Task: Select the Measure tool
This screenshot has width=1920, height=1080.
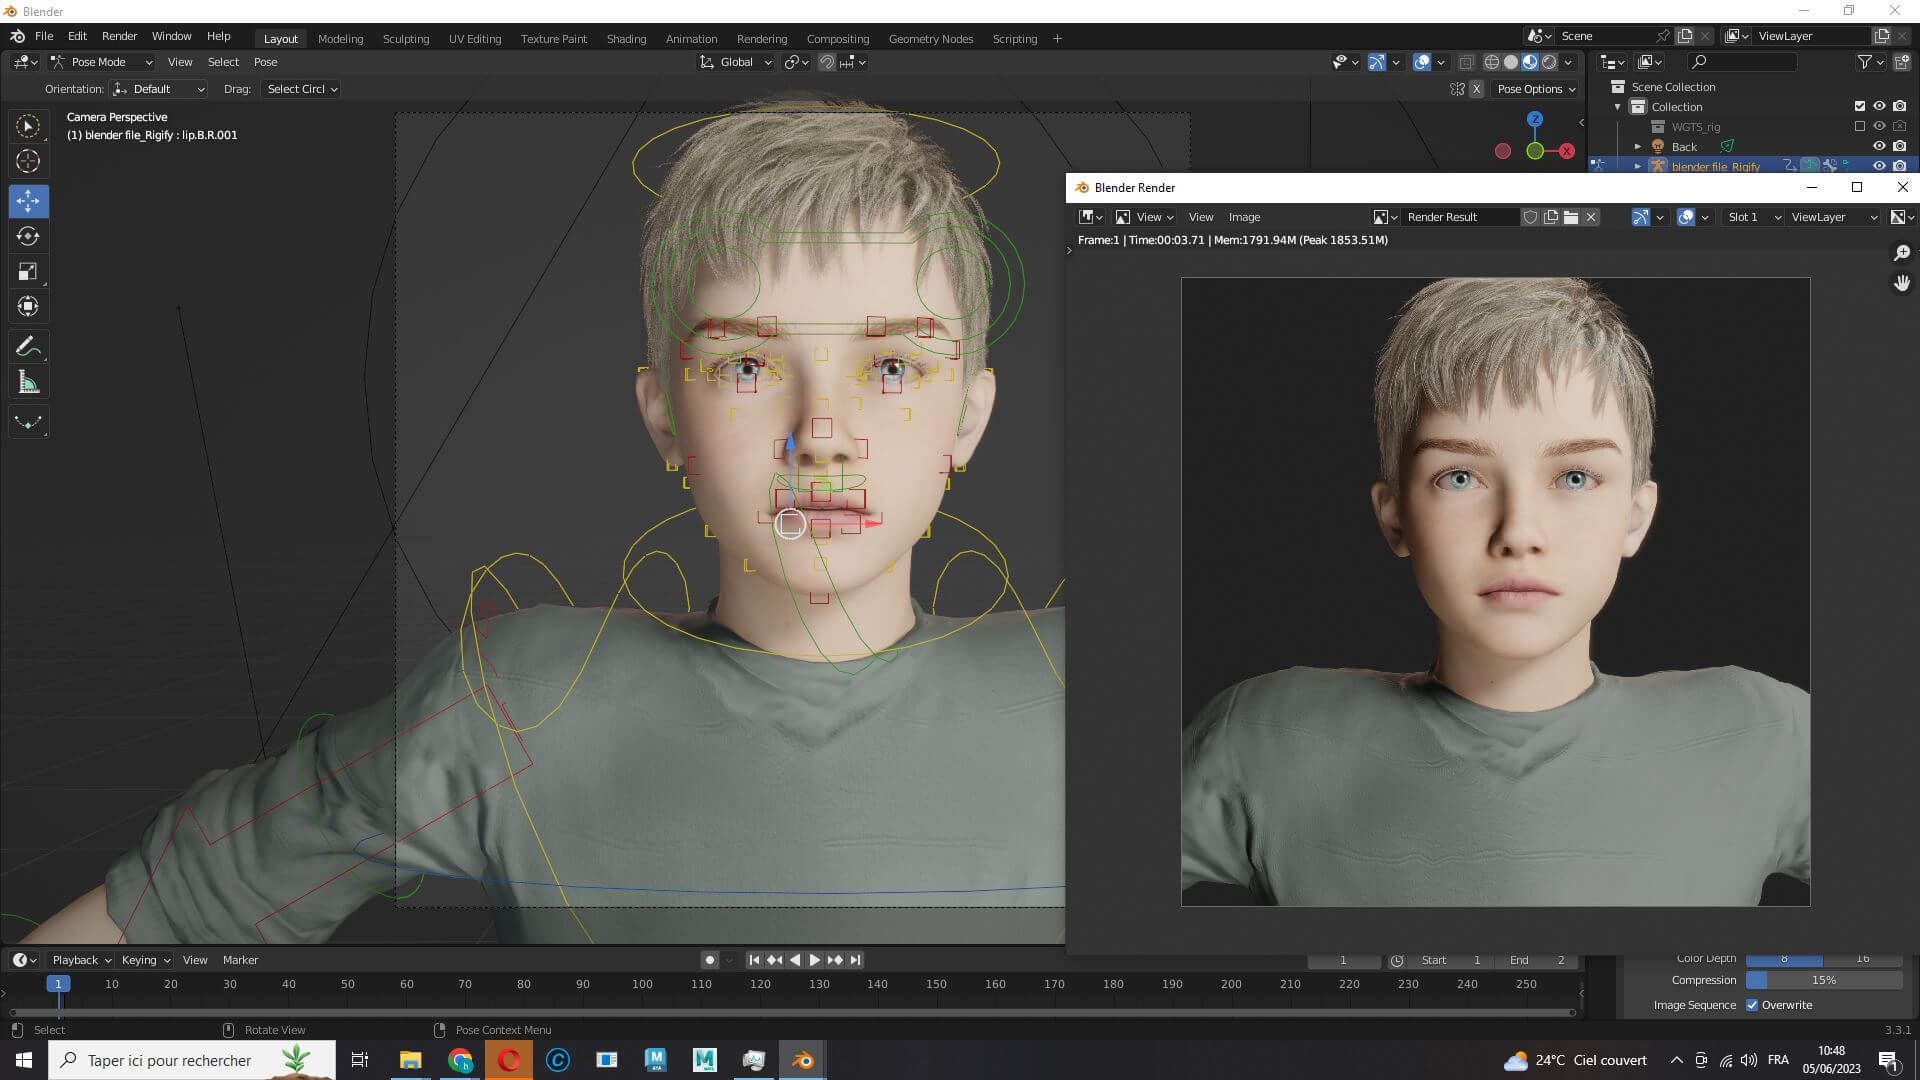Action: click(28, 382)
